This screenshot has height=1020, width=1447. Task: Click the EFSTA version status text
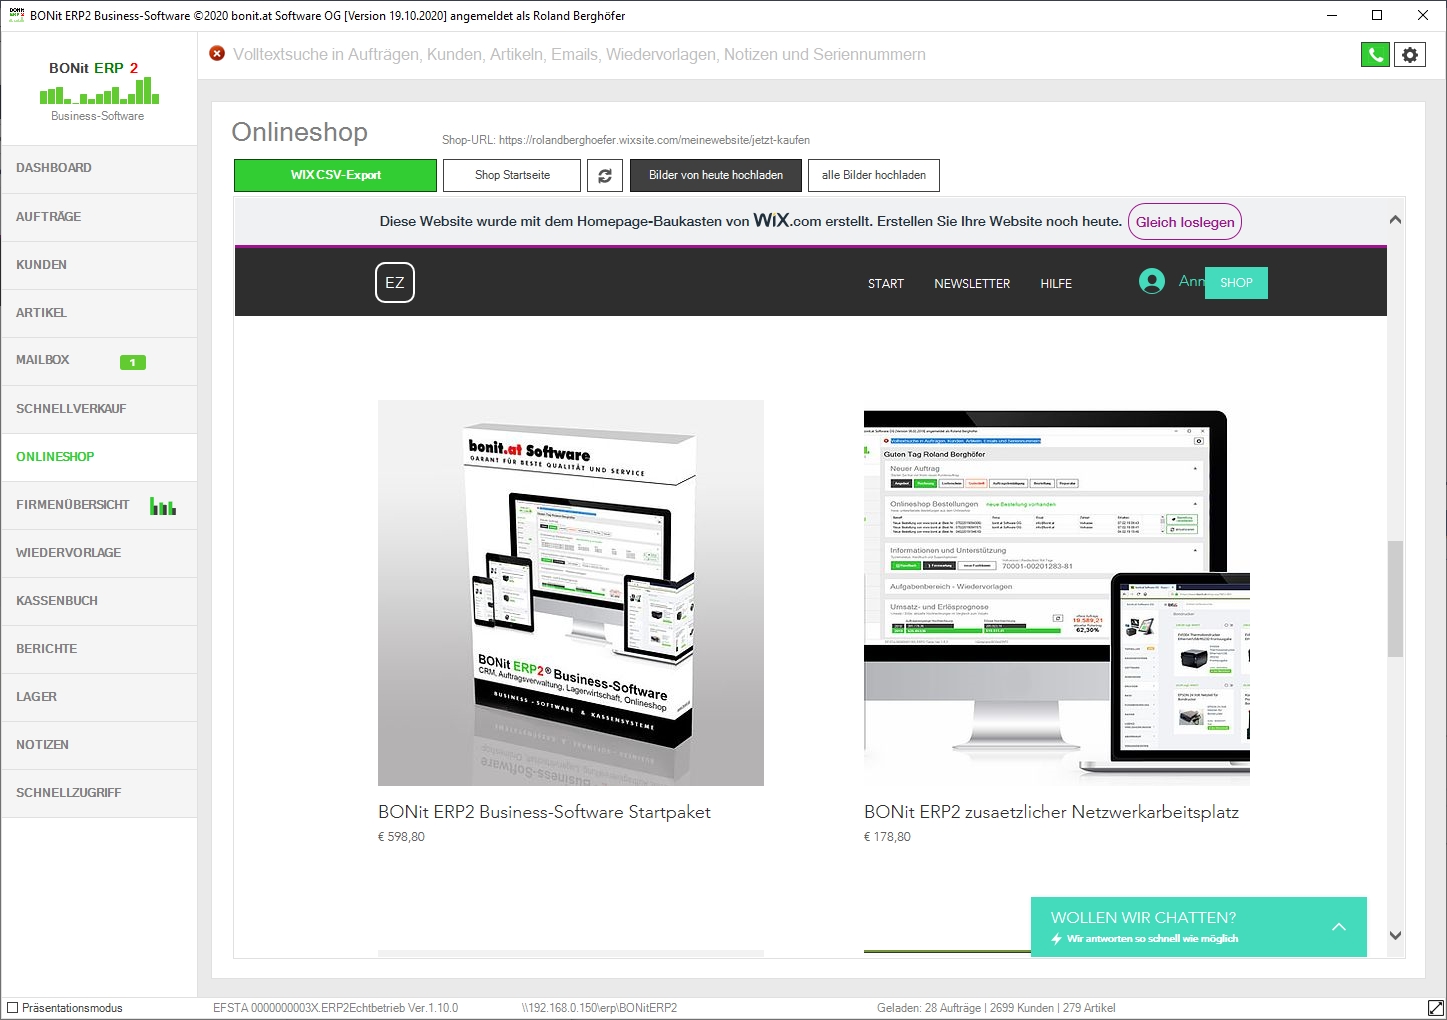[x=336, y=1008]
